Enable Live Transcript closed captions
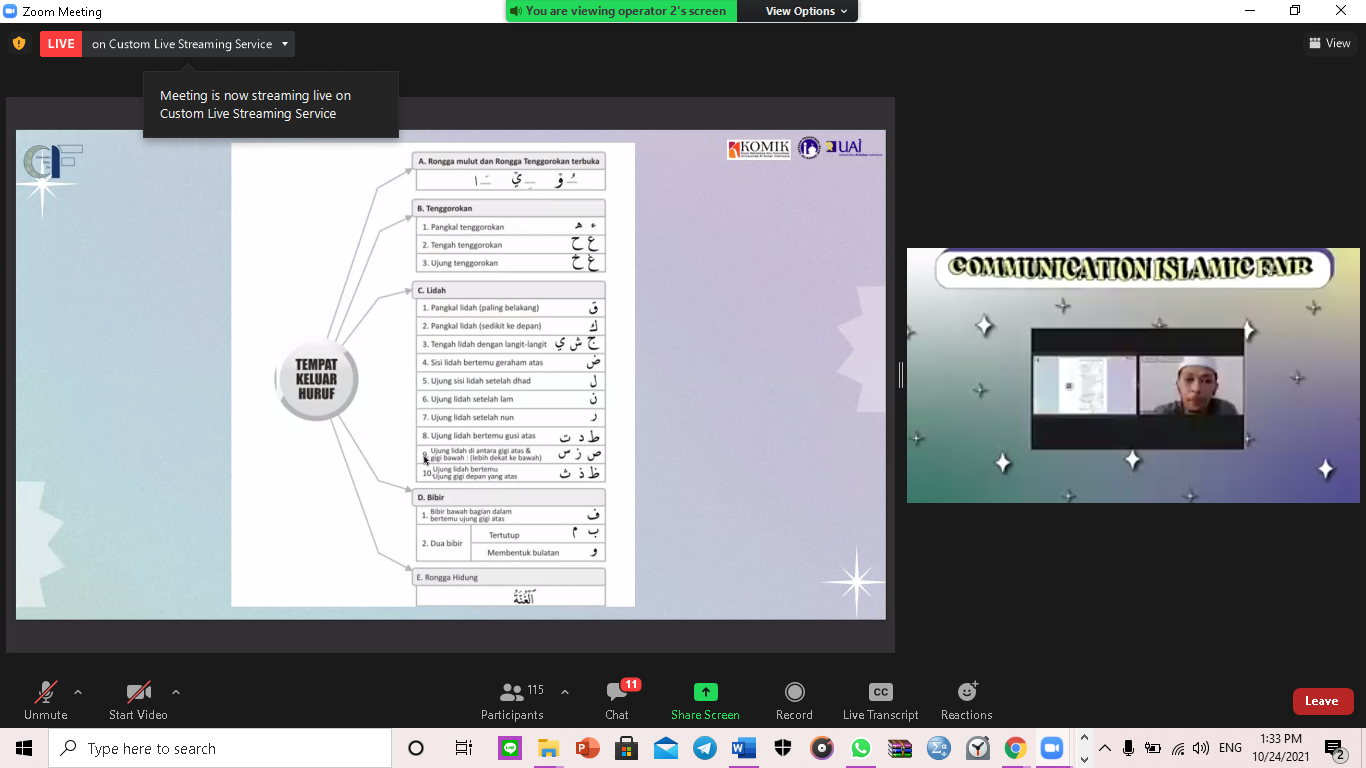 click(x=880, y=692)
